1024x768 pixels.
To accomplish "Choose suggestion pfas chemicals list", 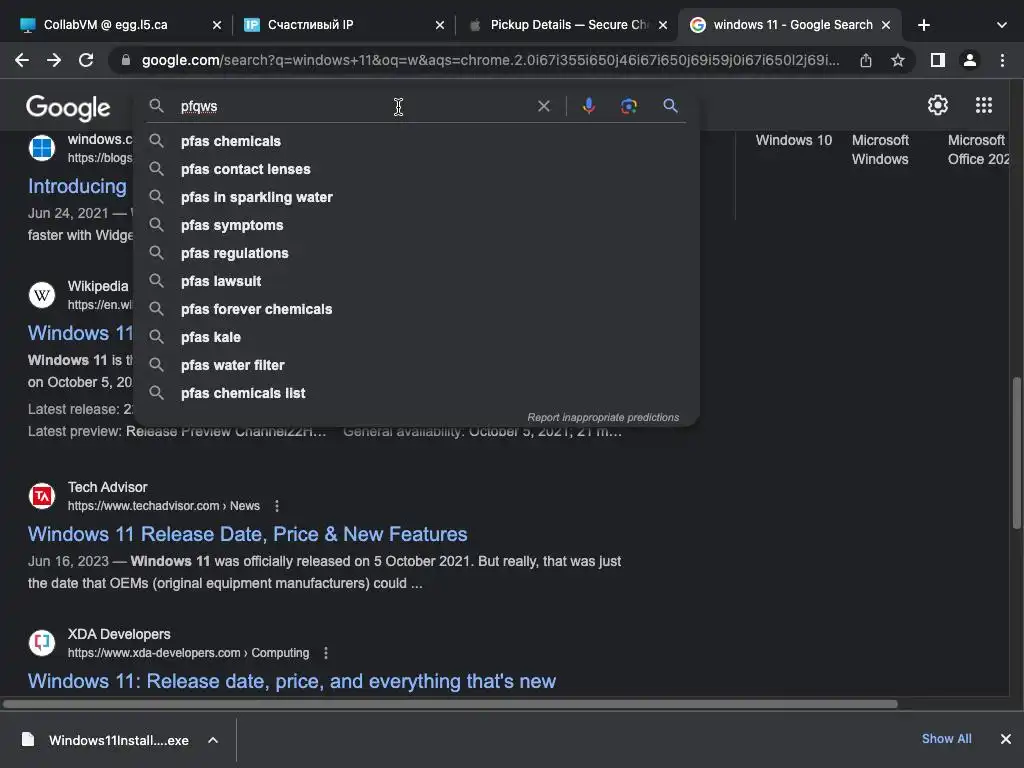I will pyautogui.click(x=416, y=394).
